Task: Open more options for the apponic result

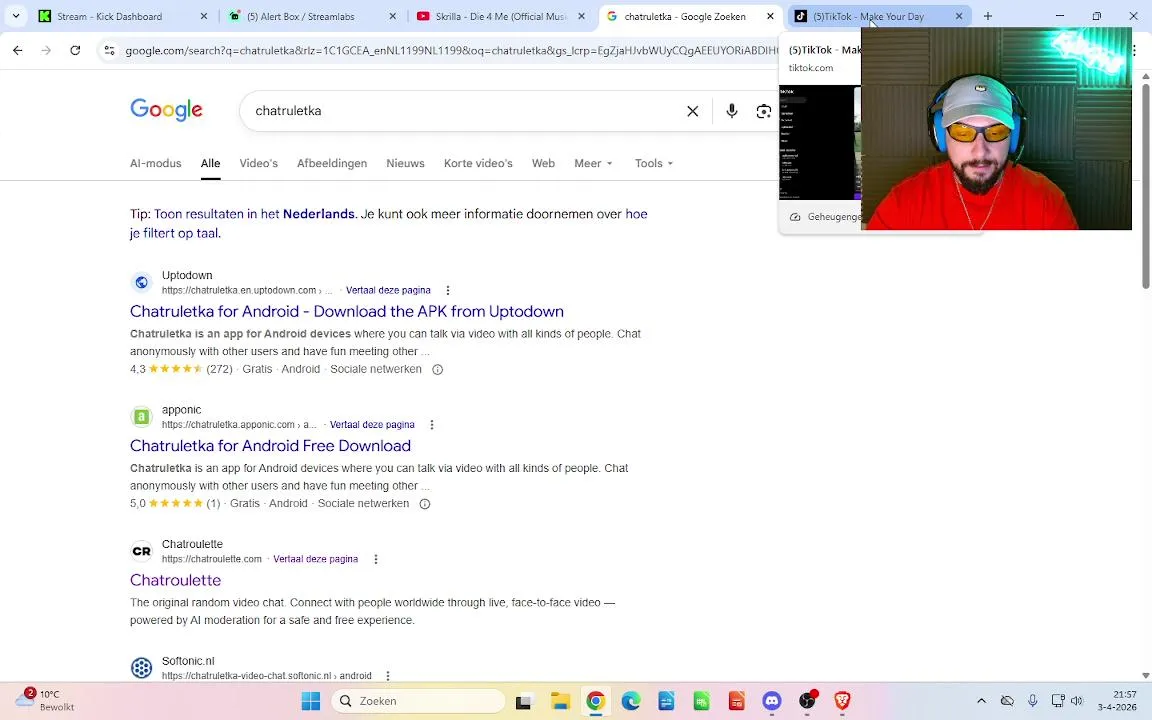Action: 432,425
